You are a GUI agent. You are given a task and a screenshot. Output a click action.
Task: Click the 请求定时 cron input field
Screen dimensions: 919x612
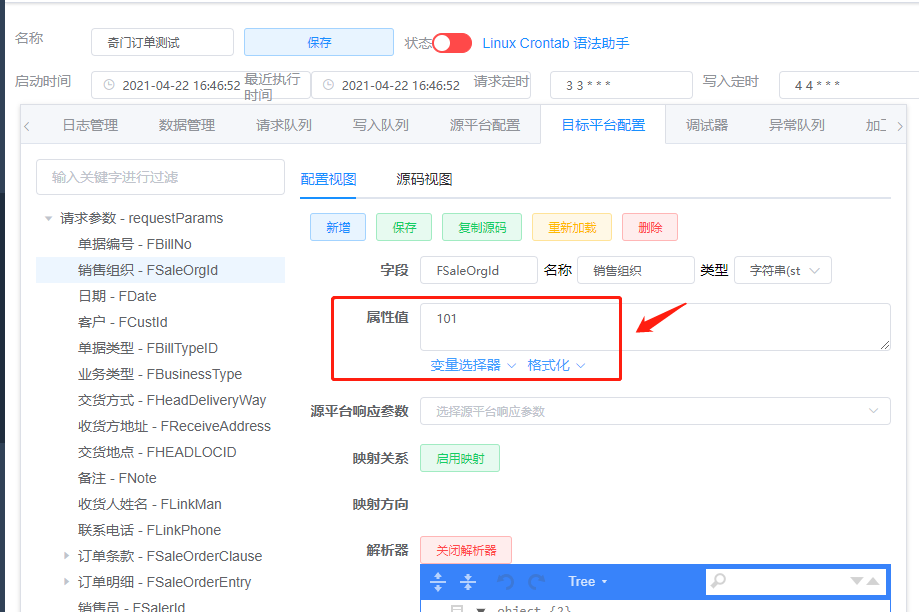tap(621, 85)
